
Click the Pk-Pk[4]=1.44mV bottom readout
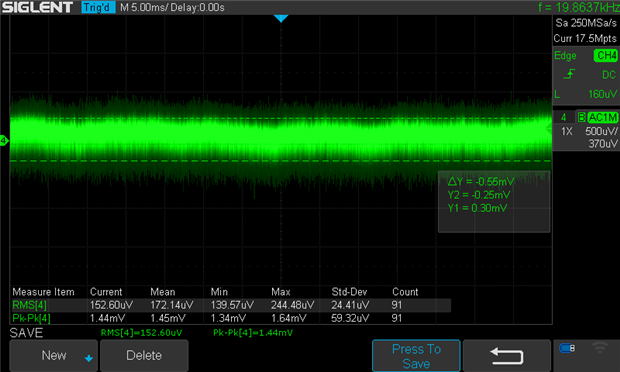click(253, 333)
